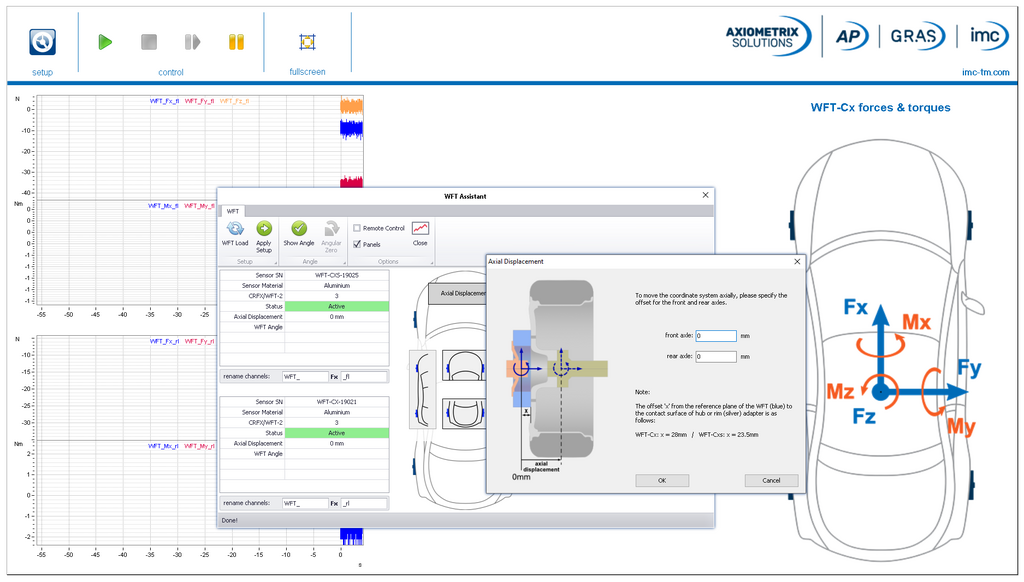Toggle fullscreen mode icon

307,42
